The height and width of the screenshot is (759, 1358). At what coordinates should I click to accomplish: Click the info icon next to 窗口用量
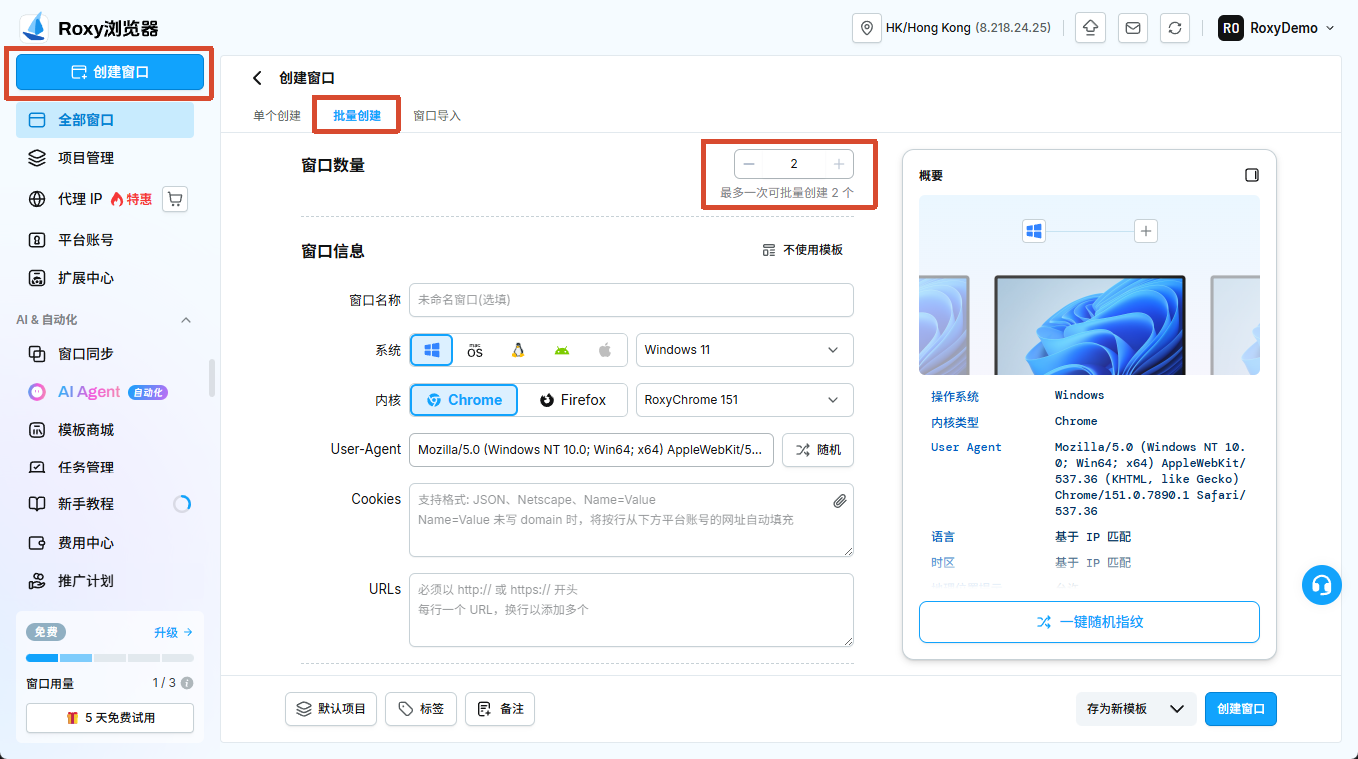(x=187, y=683)
